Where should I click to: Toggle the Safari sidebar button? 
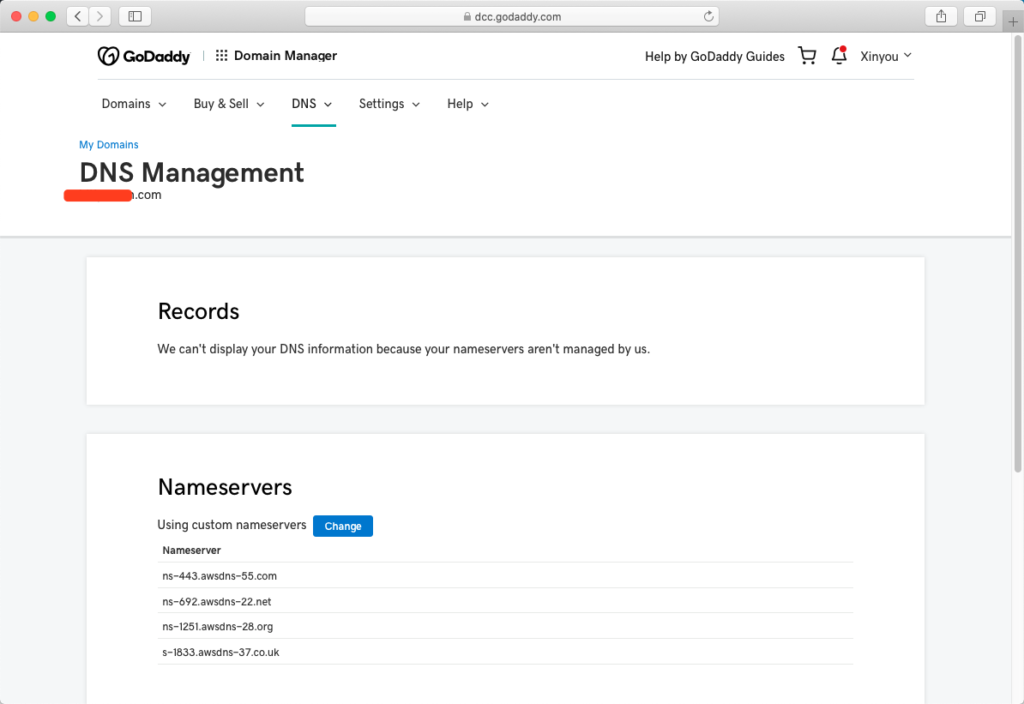pyautogui.click(x=135, y=16)
